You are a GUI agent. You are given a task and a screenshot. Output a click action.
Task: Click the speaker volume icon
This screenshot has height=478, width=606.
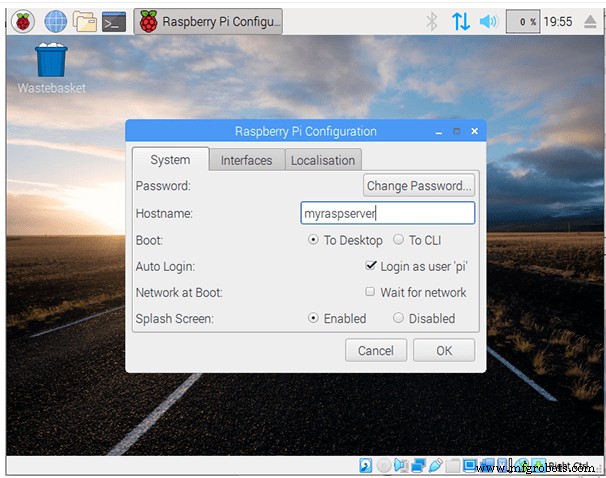point(489,21)
